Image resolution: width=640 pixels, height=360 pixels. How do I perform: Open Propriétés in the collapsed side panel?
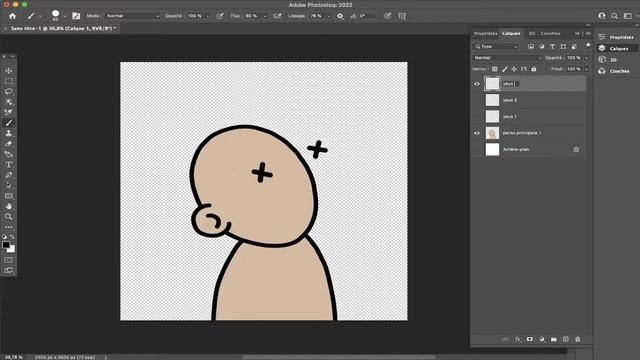tap(616, 37)
